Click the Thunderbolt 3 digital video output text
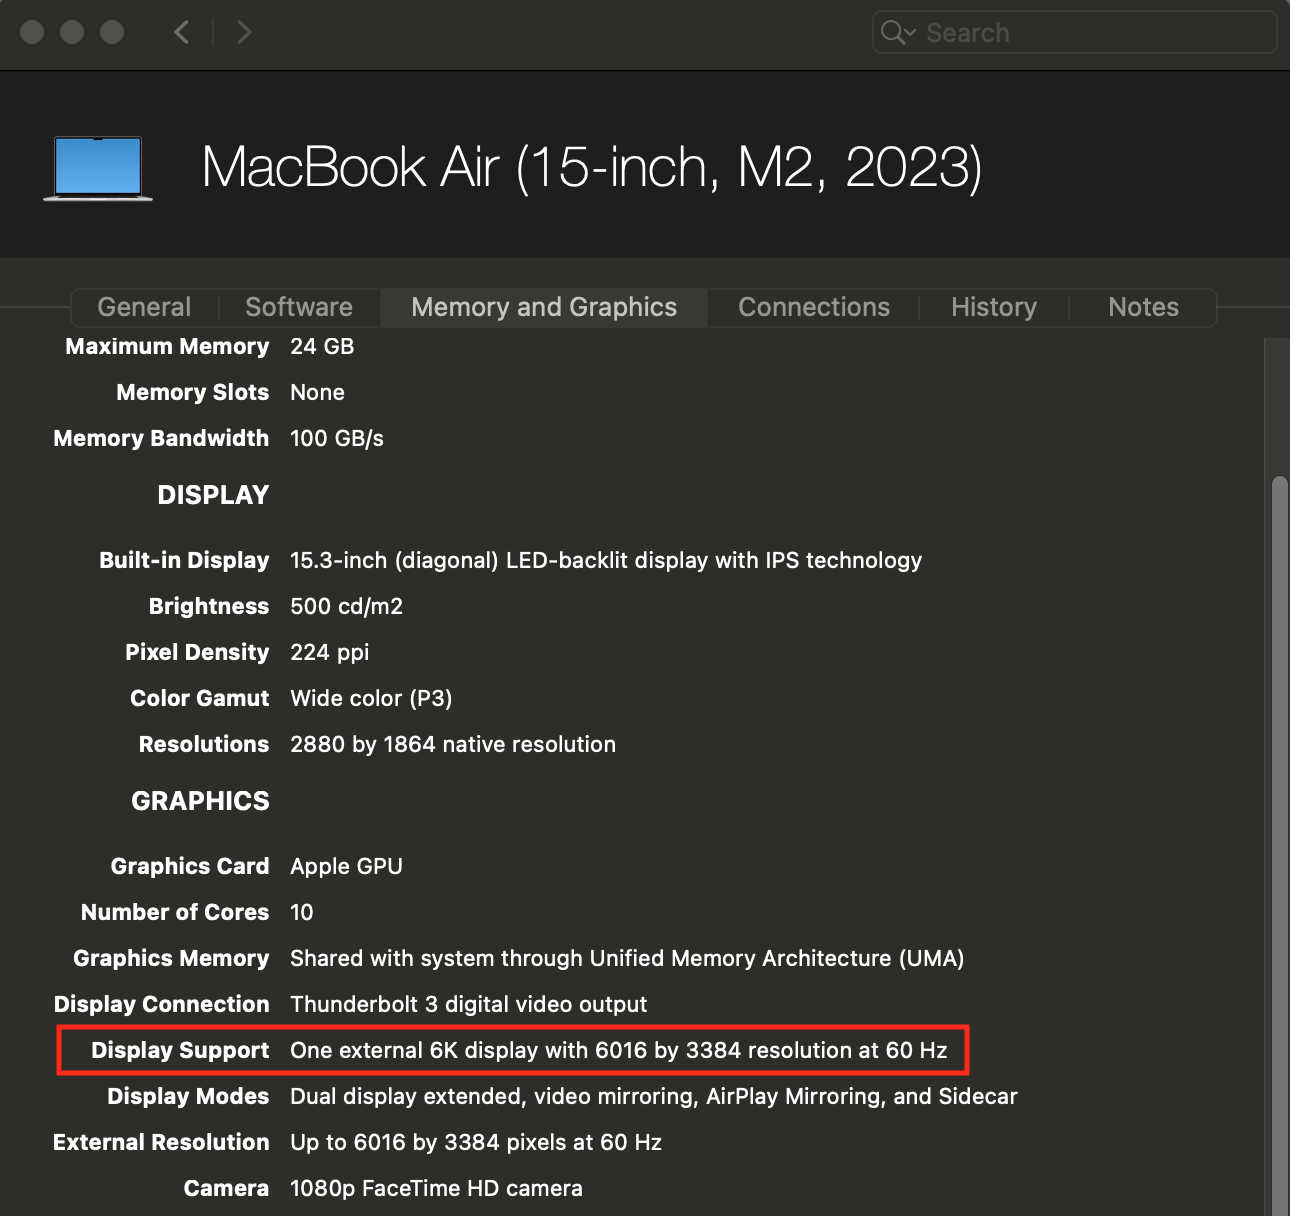The image size is (1290, 1216). click(468, 1004)
